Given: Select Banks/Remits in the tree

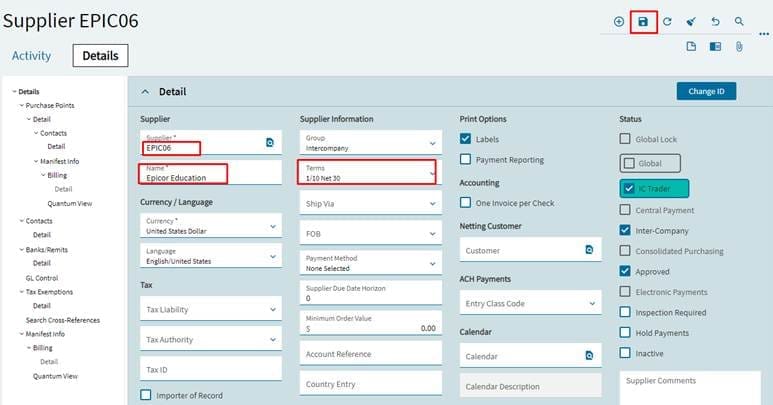Looking at the screenshot, I should click(46, 250).
